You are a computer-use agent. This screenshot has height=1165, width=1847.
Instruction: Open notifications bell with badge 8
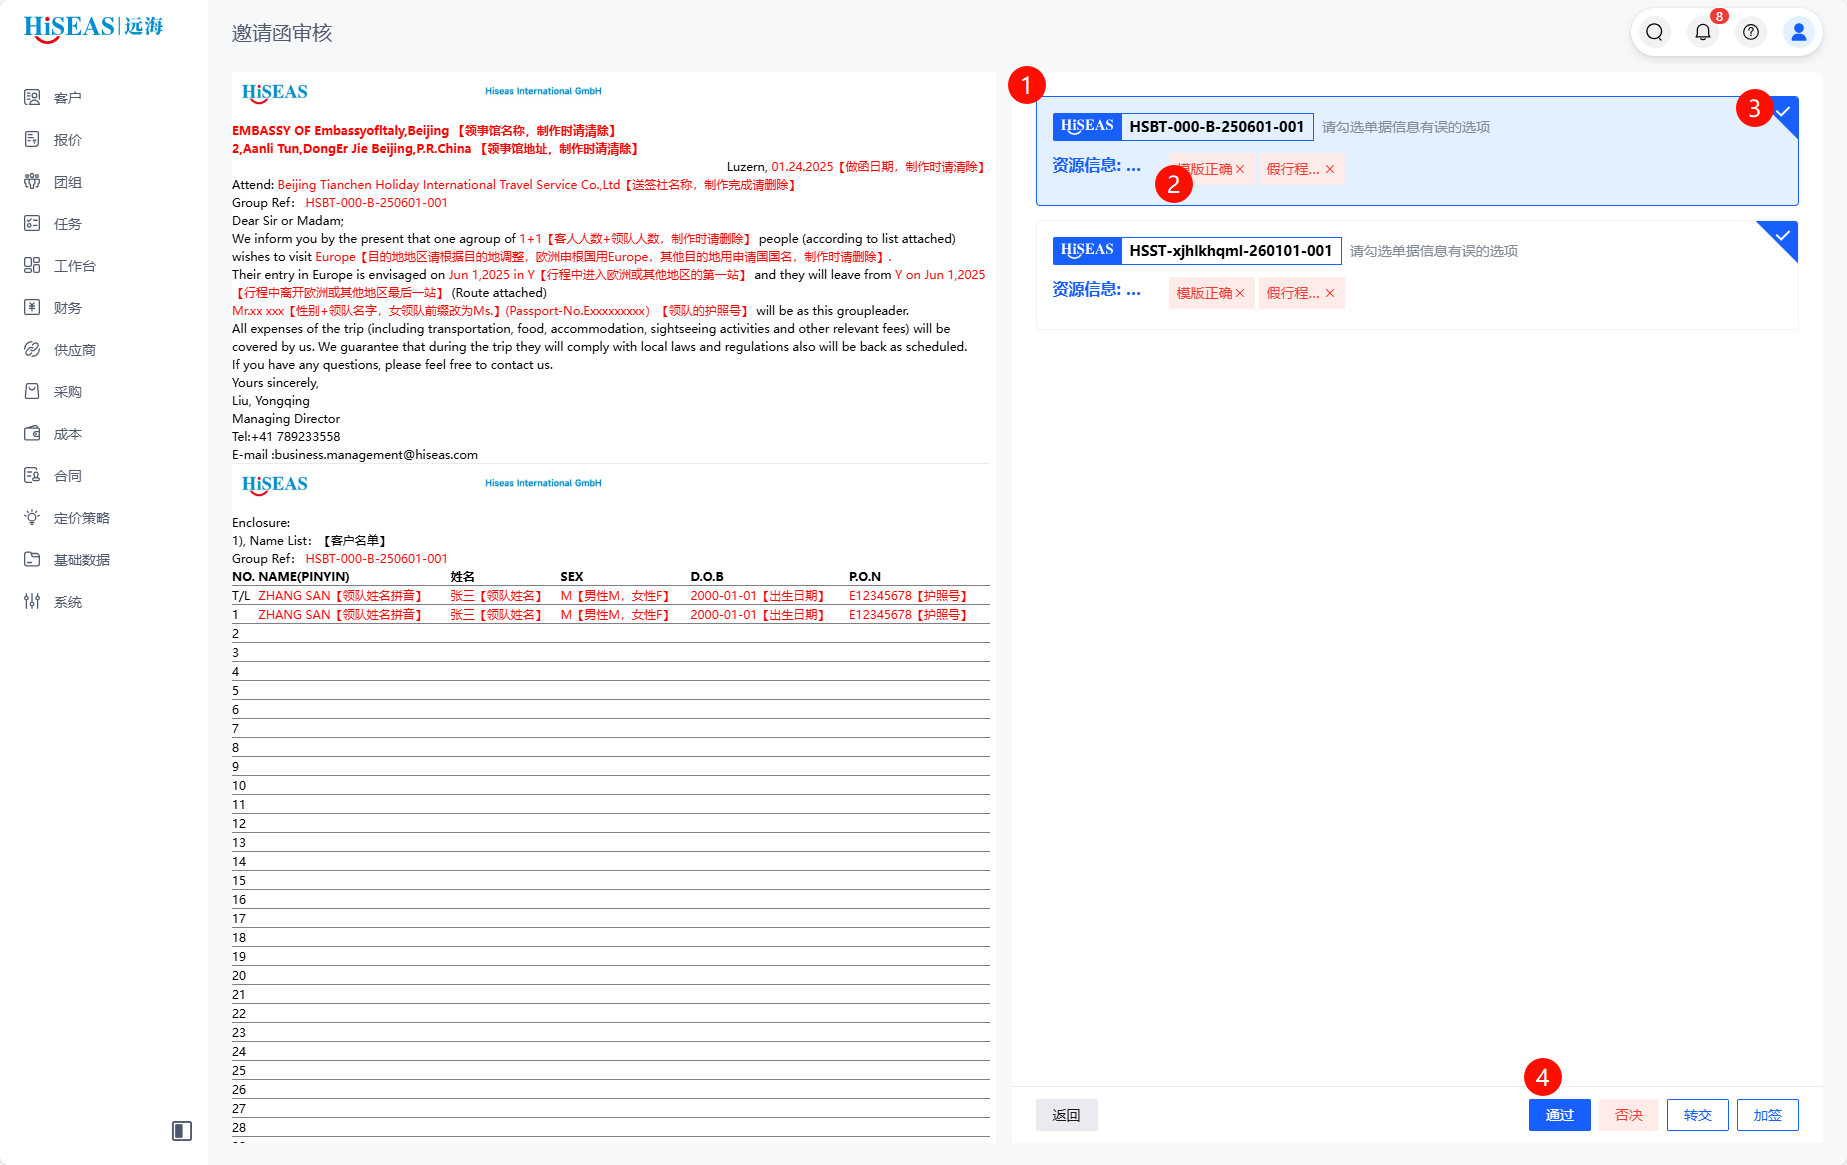click(1703, 32)
